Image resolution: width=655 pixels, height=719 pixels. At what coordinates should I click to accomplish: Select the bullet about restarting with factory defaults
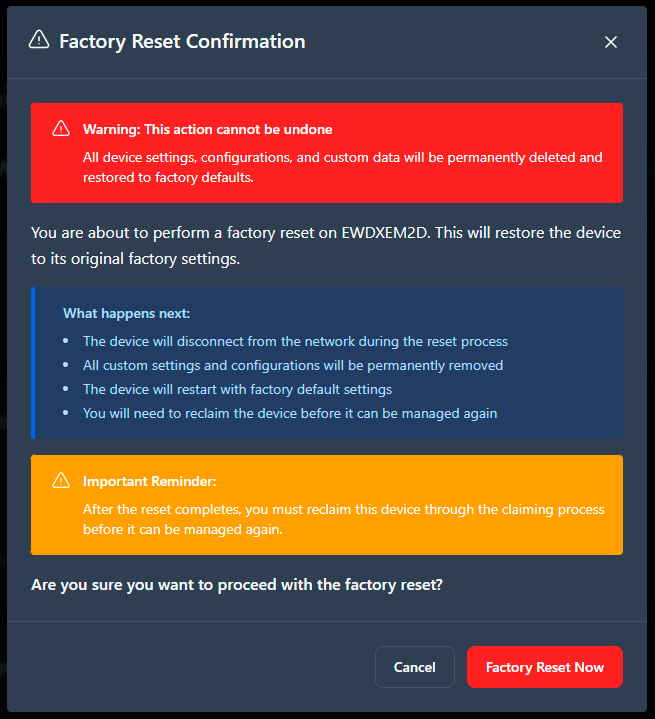pos(237,389)
